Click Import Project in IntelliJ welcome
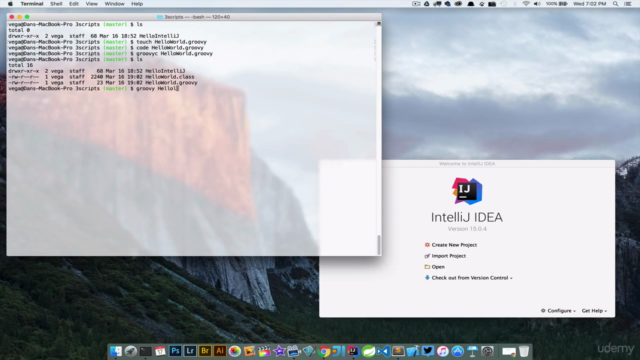Image resolution: width=640 pixels, height=360 pixels. tap(445, 256)
